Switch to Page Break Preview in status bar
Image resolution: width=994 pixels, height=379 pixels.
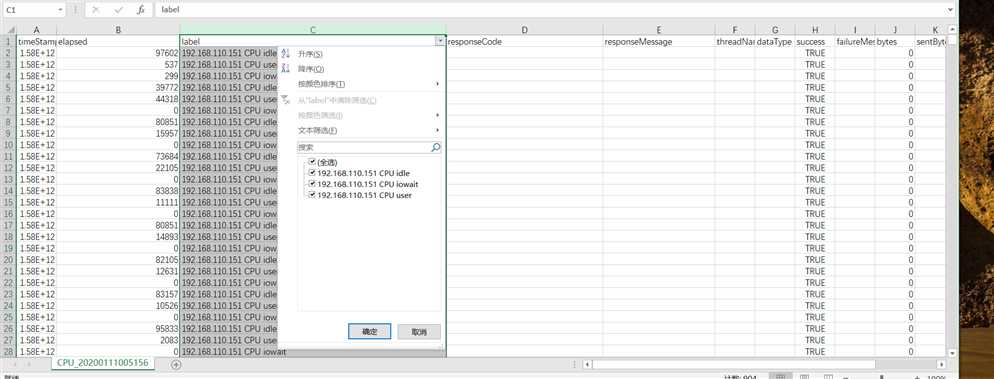829,376
